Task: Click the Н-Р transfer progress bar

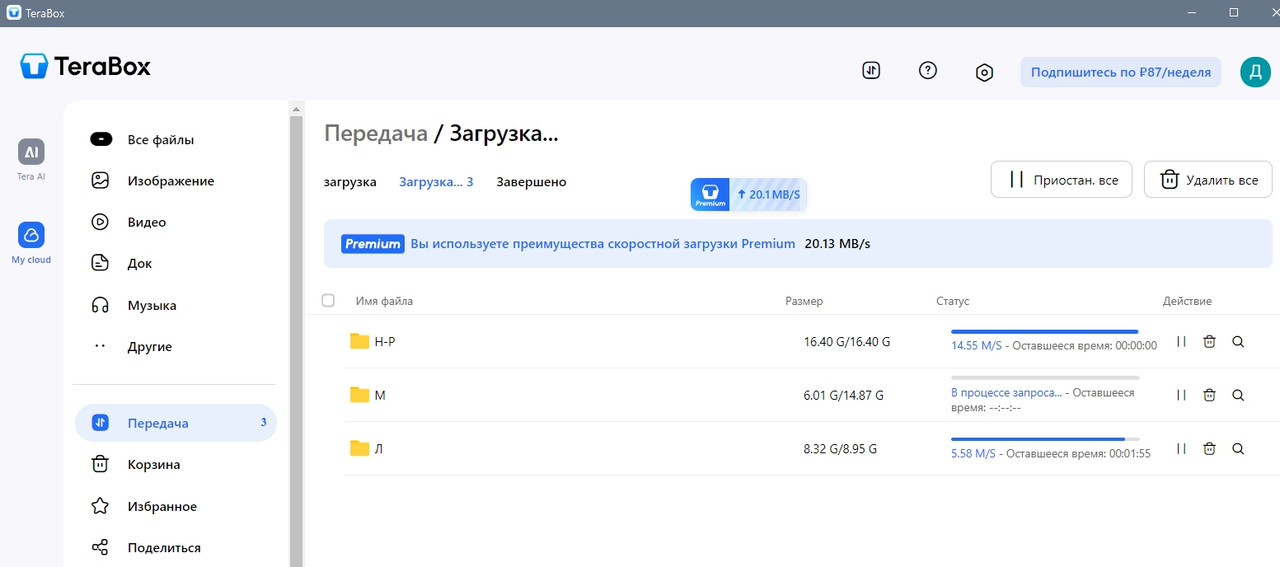Action: point(1045,331)
